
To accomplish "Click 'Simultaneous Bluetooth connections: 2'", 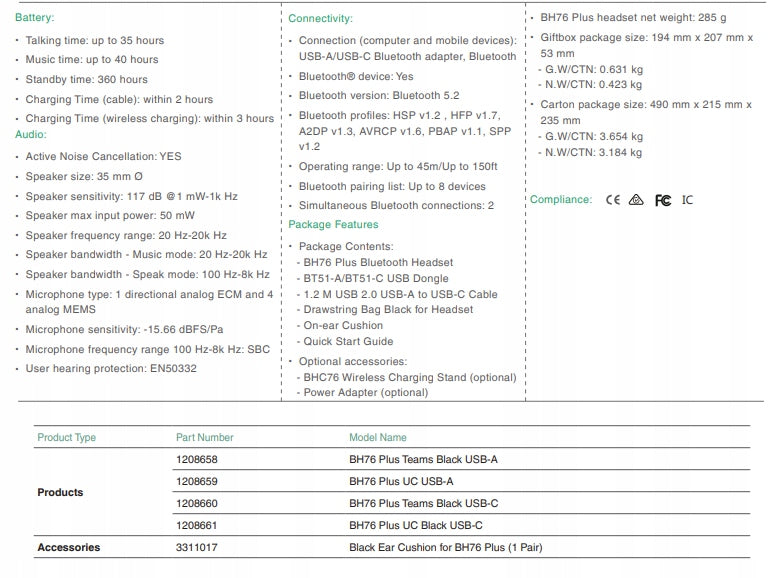I will pos(396,206).
